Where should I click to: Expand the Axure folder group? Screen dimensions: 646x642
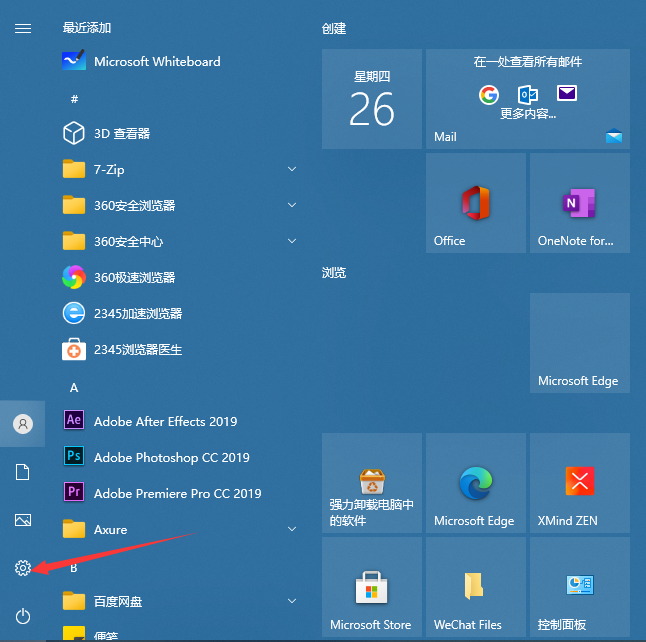292,529
